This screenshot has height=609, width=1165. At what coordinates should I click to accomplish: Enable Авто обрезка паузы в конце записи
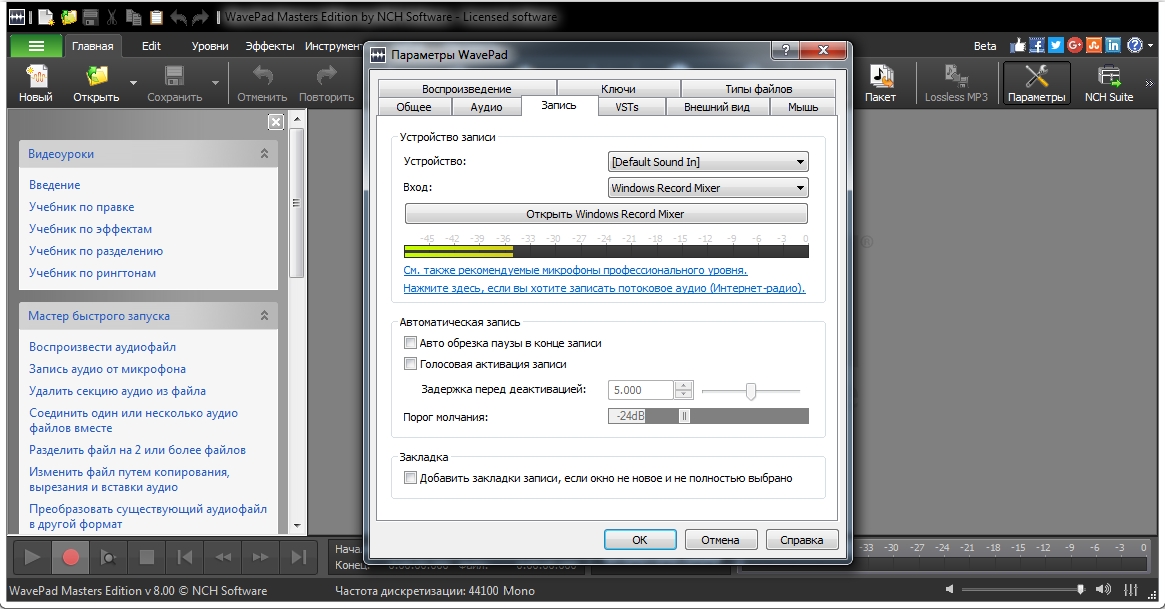410,343
